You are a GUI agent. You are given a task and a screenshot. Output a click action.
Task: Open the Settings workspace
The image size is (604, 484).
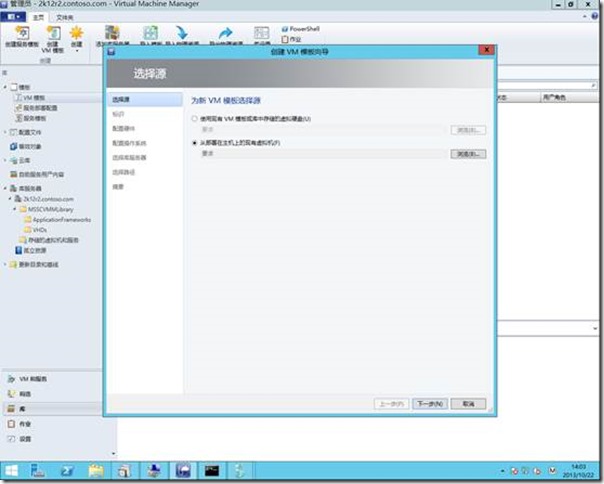click(x=19, y=439)
